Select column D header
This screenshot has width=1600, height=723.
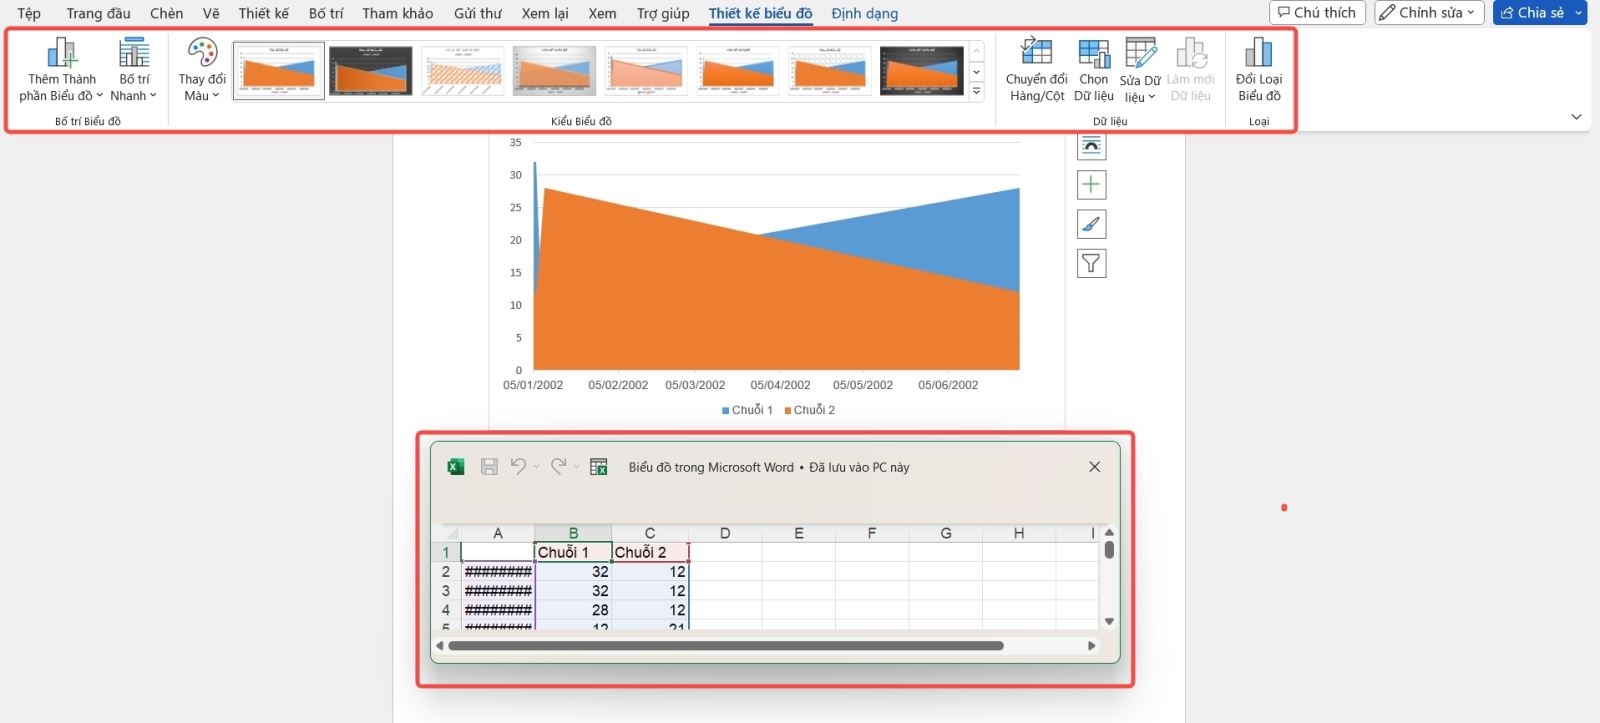725,533
